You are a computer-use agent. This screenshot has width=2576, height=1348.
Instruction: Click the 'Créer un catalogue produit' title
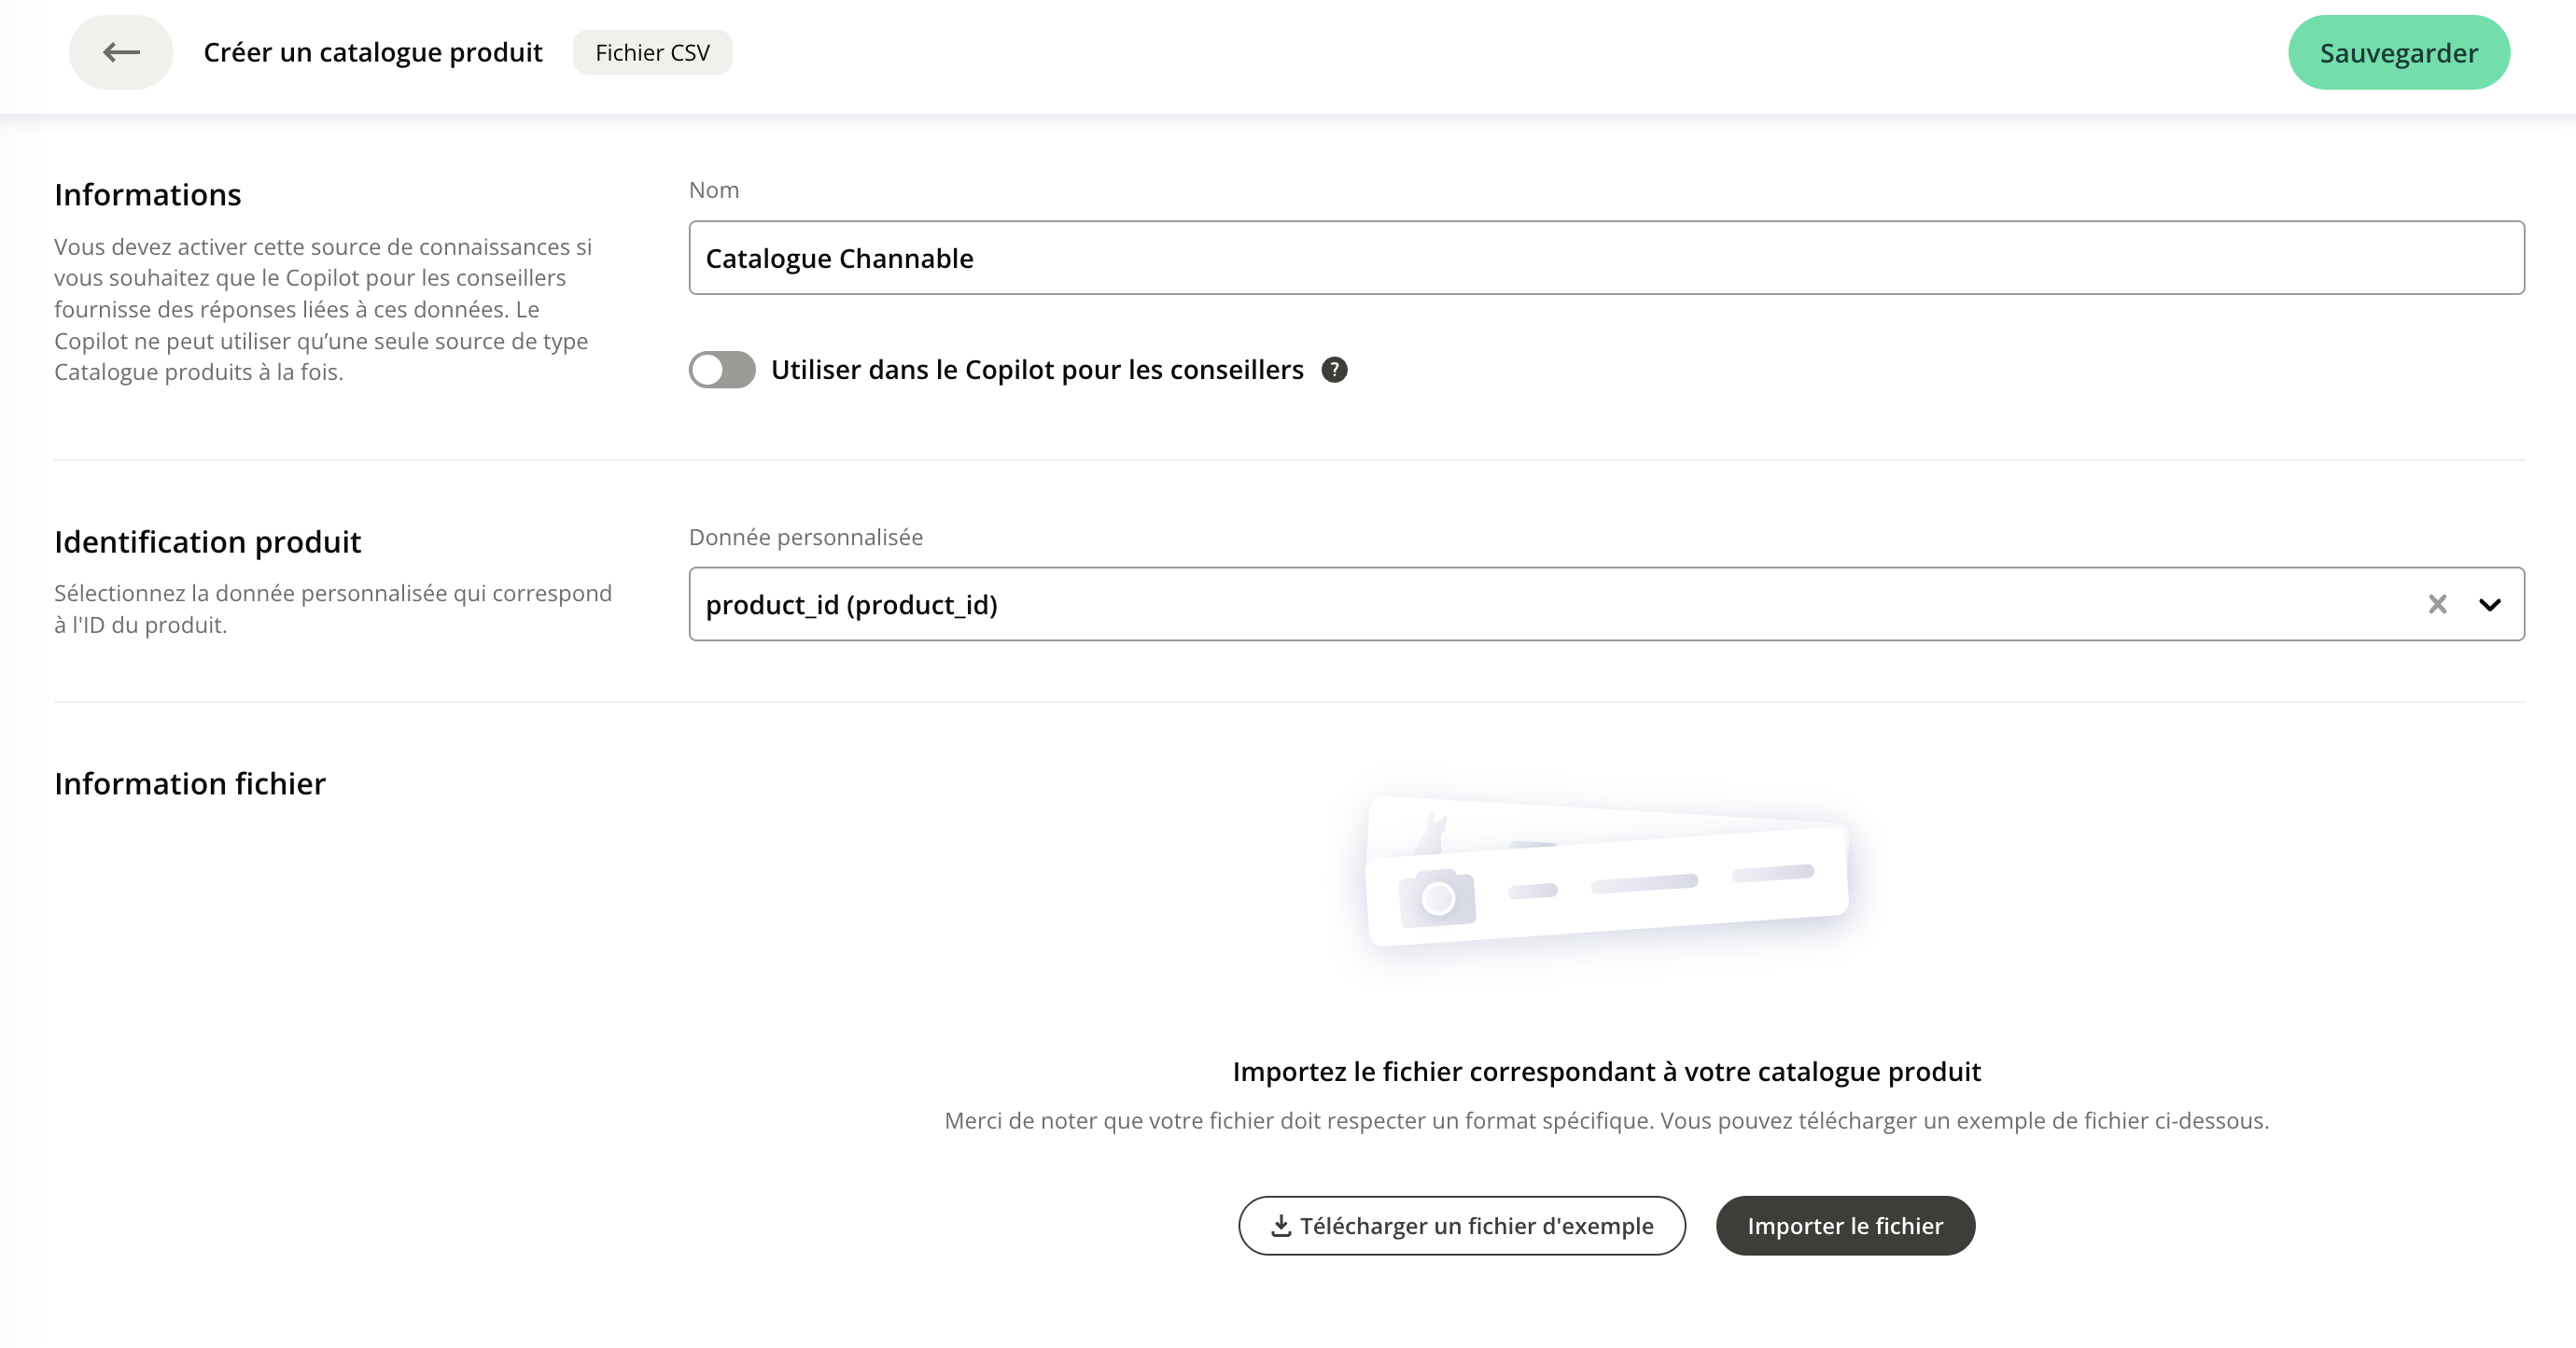(x=373, y=52)
